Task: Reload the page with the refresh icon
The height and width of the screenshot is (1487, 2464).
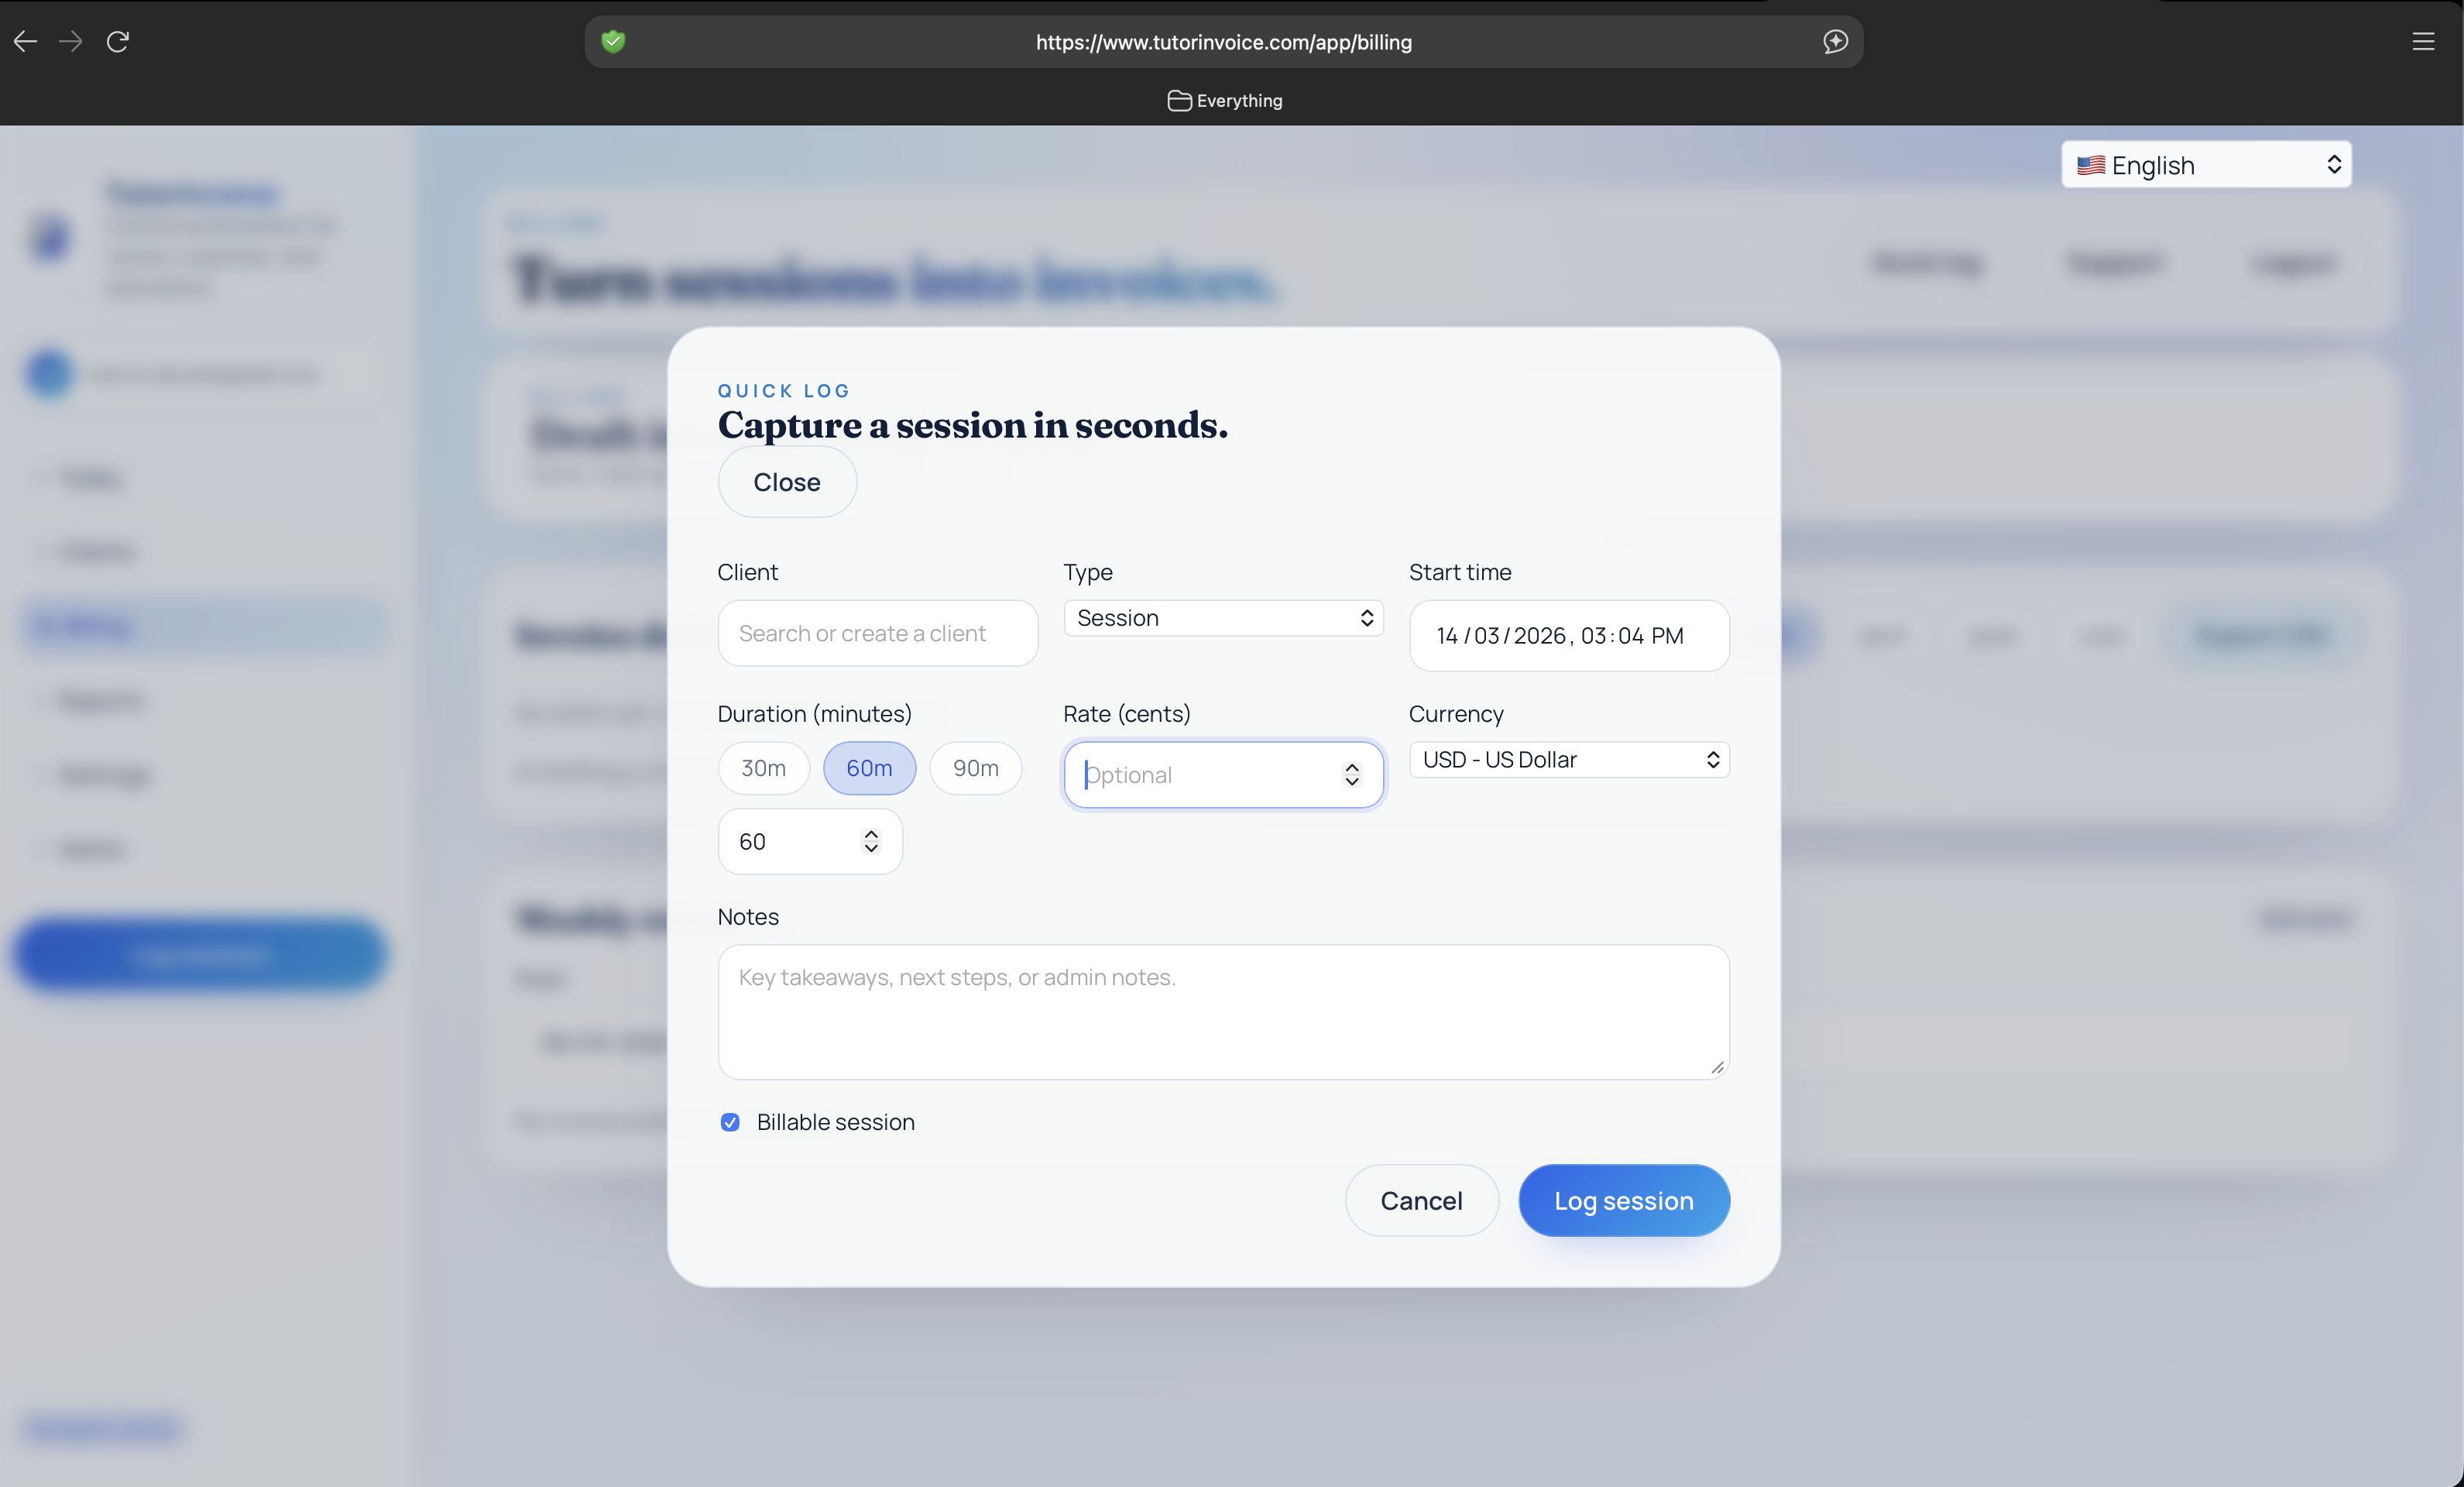Action: (117, 41)
